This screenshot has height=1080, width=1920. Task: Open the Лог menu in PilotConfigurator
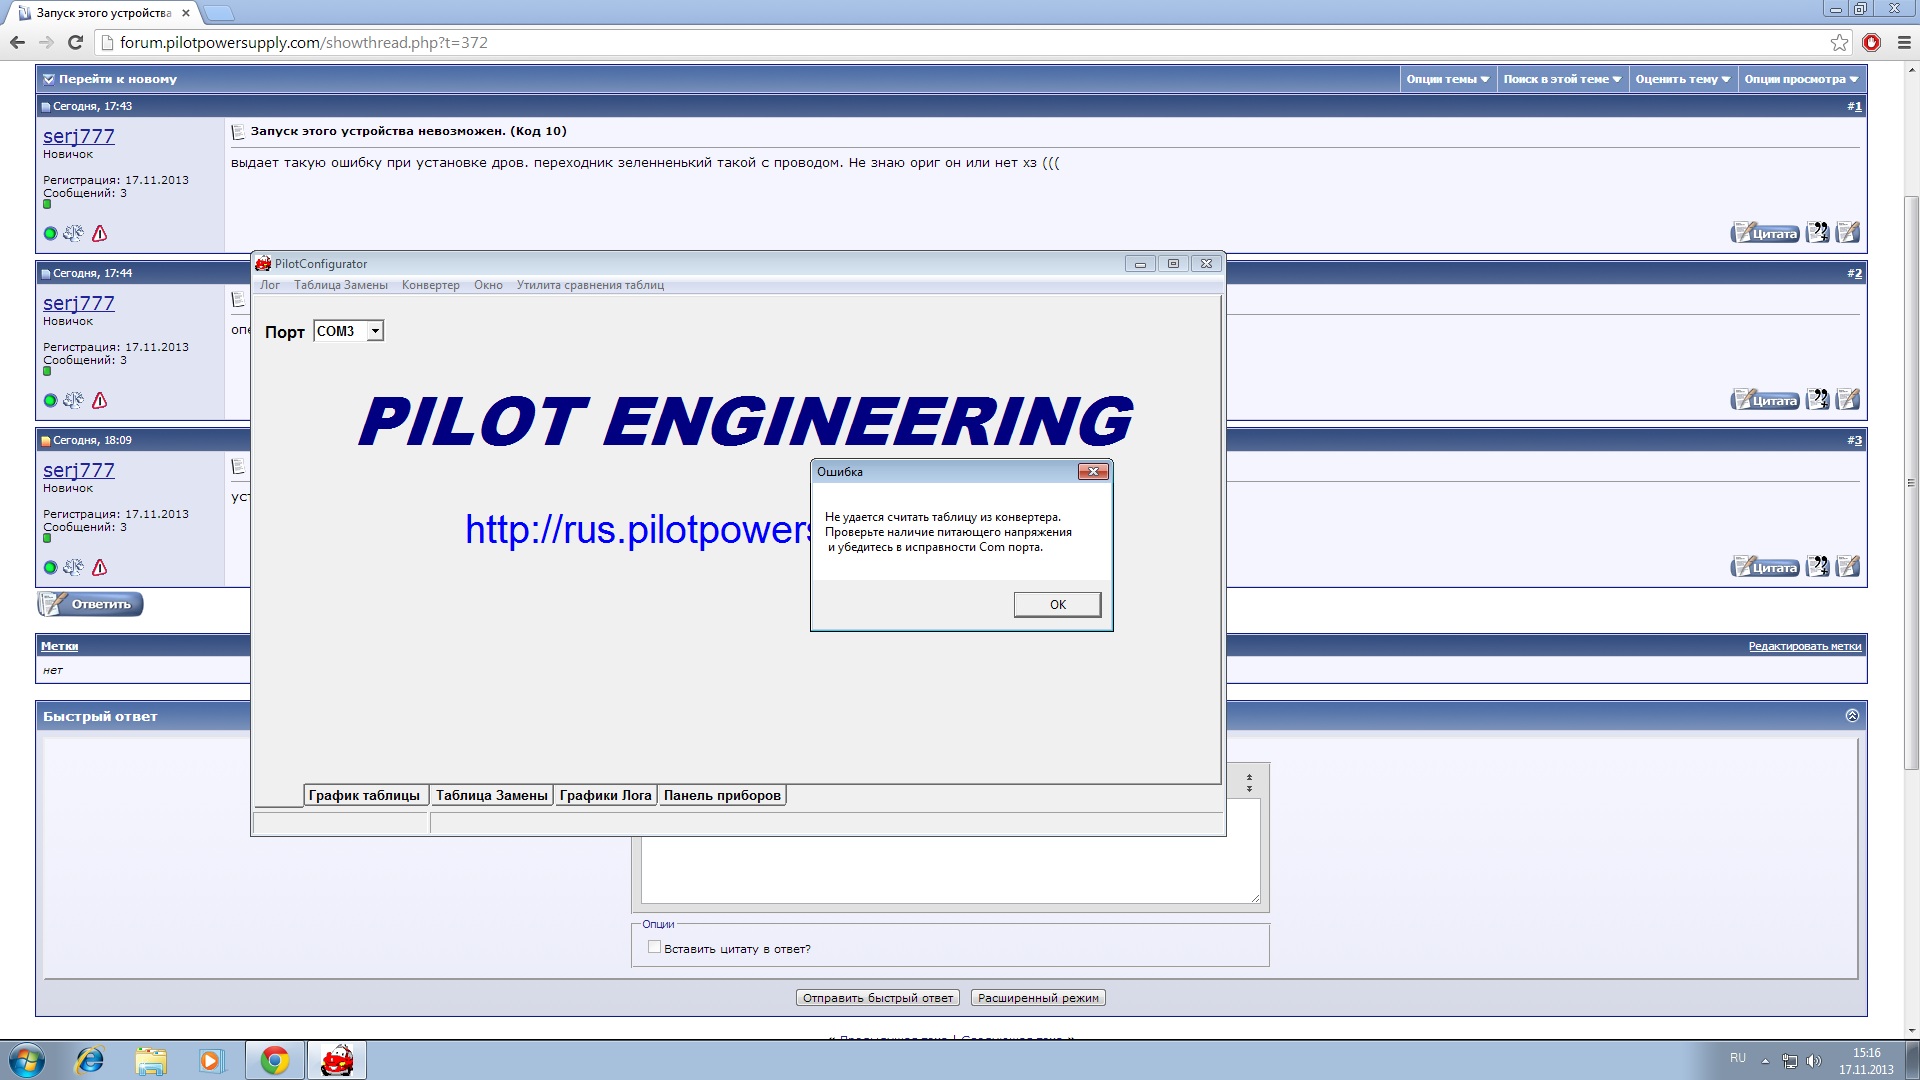[x=270, y=285]
